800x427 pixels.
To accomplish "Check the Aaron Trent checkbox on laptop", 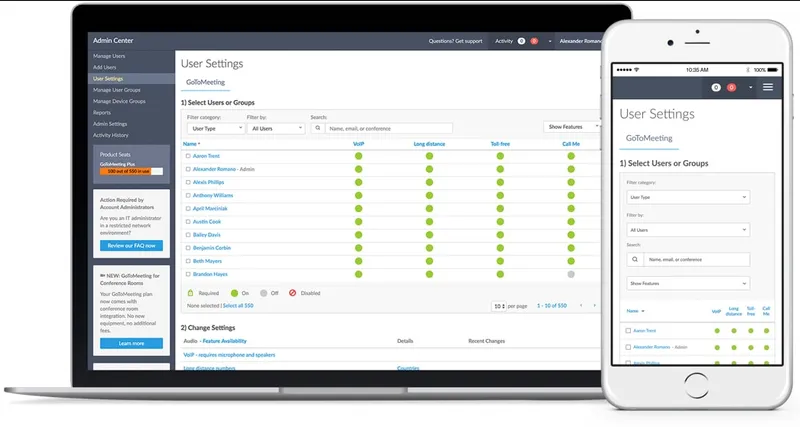I will coord(188,156).
